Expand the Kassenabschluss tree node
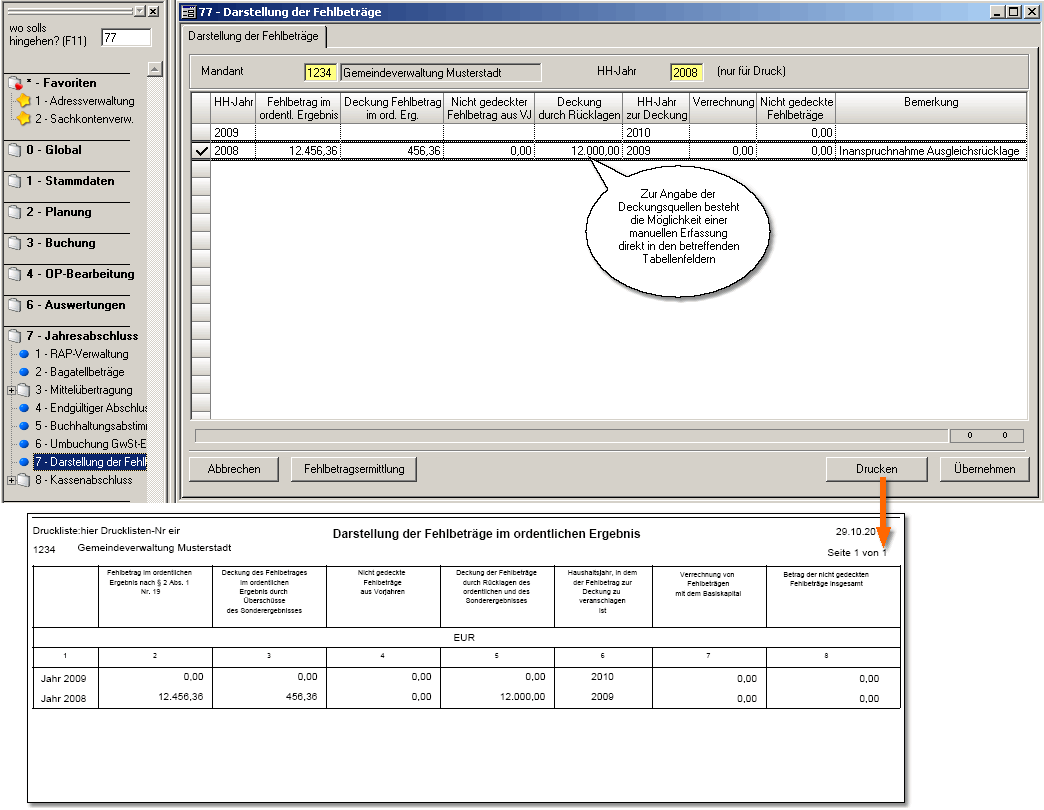This screenshot has width=1044, height=810. (11, 480)
